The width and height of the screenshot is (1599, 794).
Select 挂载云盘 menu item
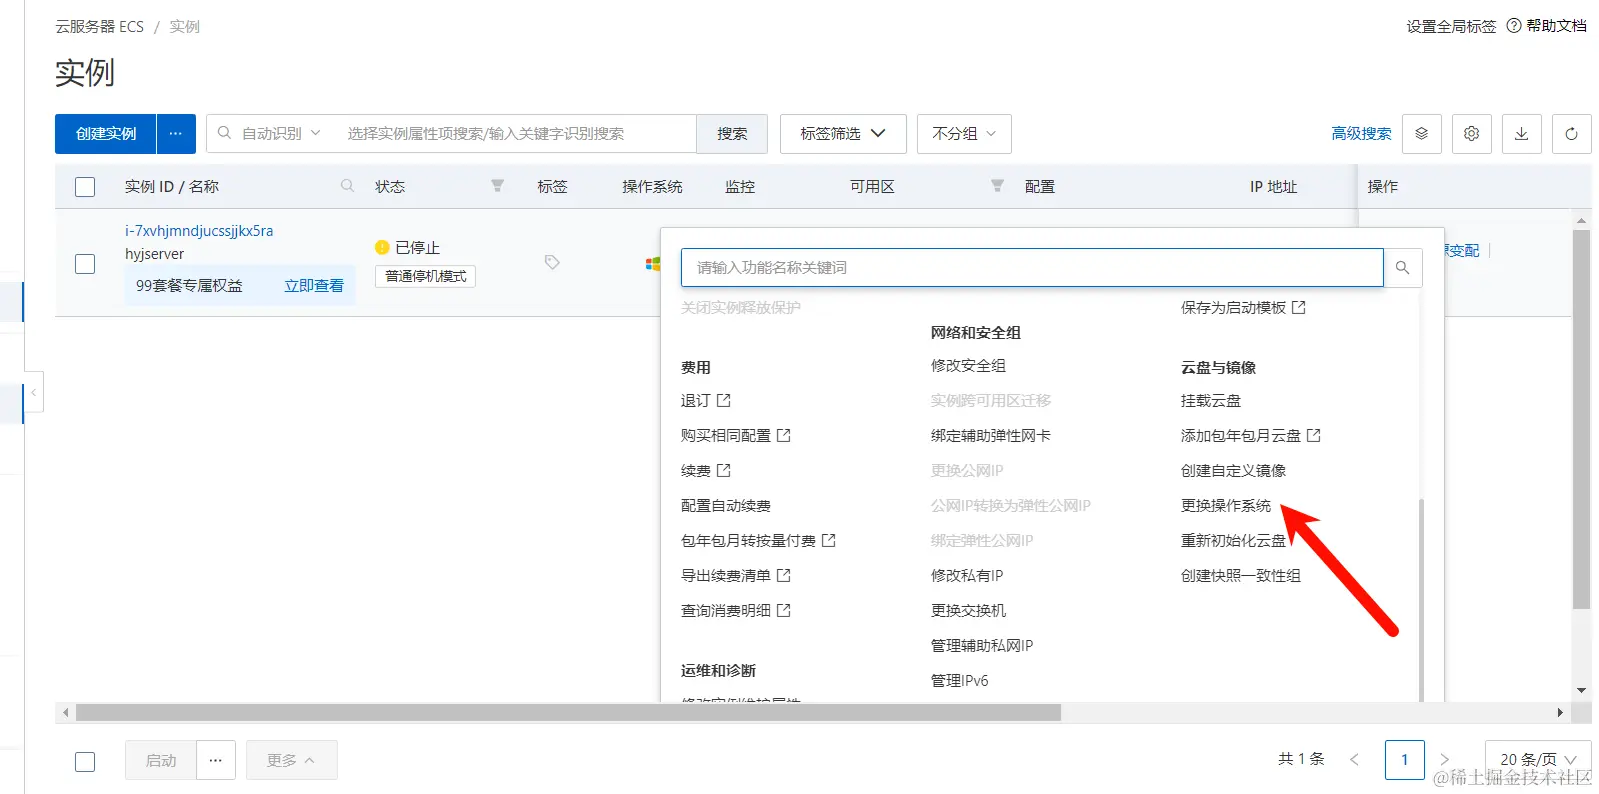[x=1211, y=400]
